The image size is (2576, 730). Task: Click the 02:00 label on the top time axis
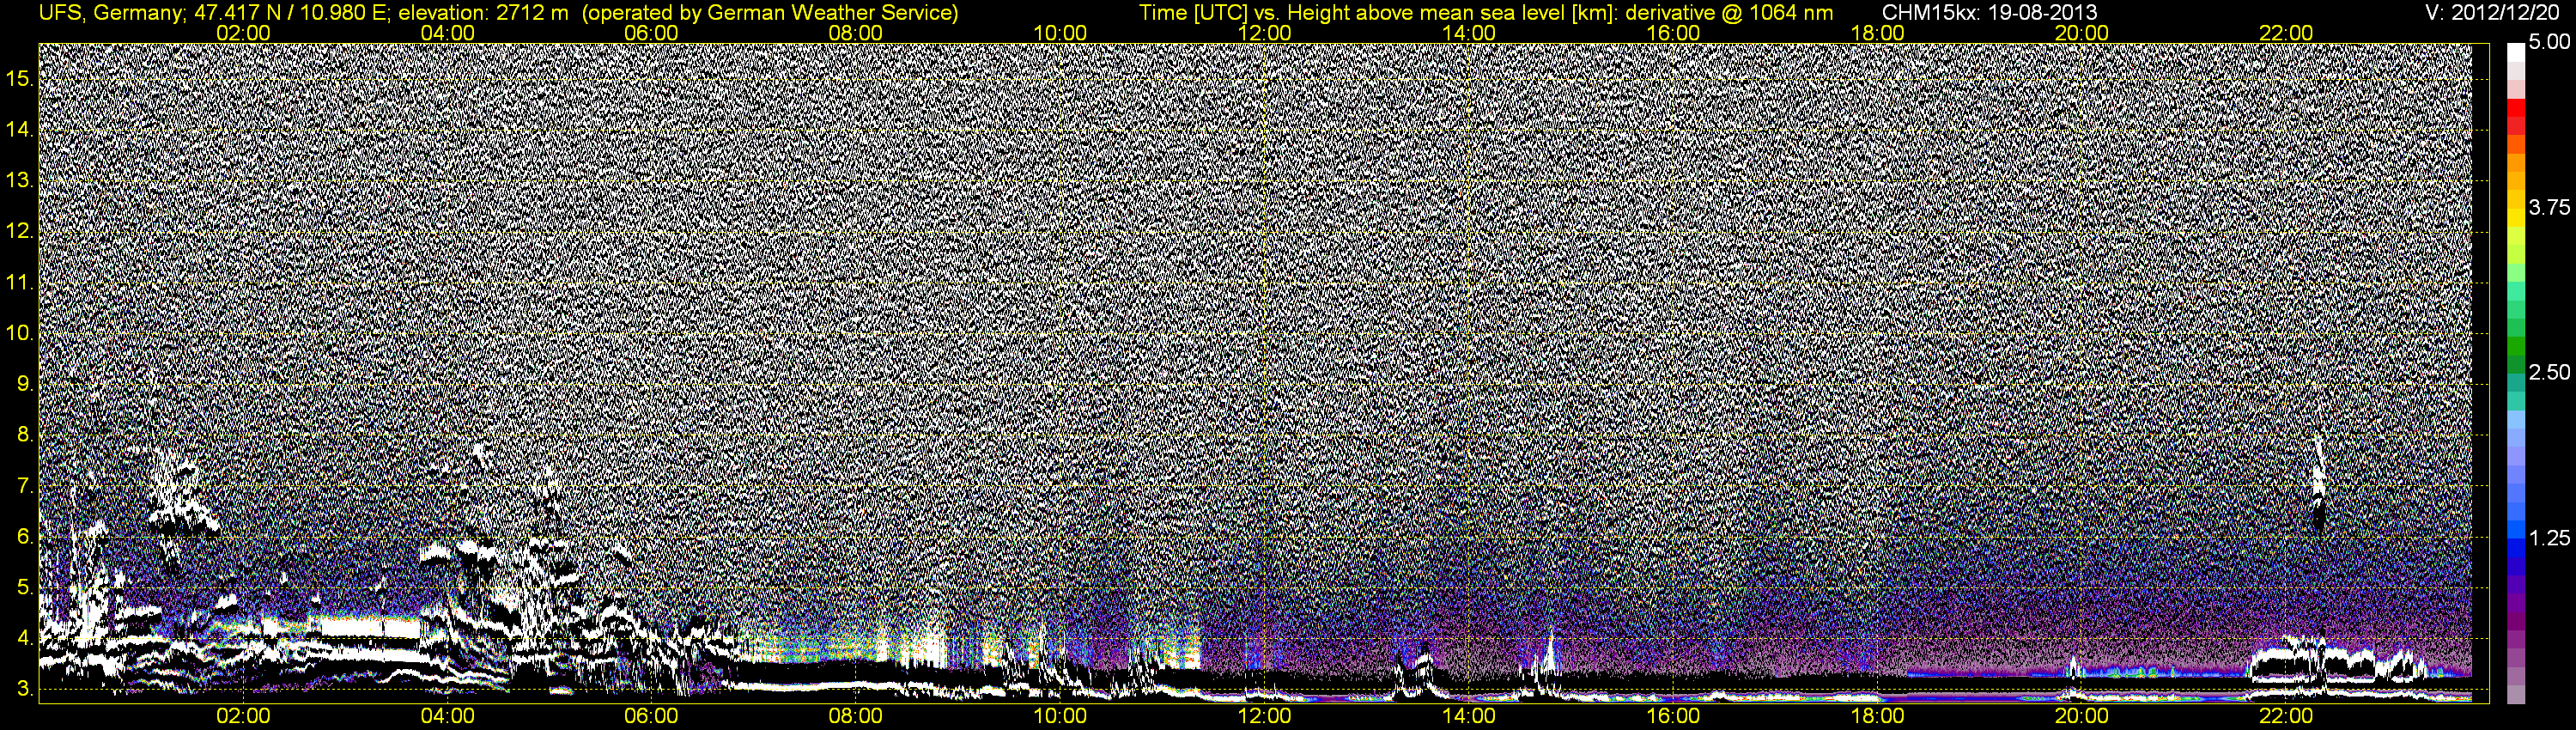coord(243,33)
